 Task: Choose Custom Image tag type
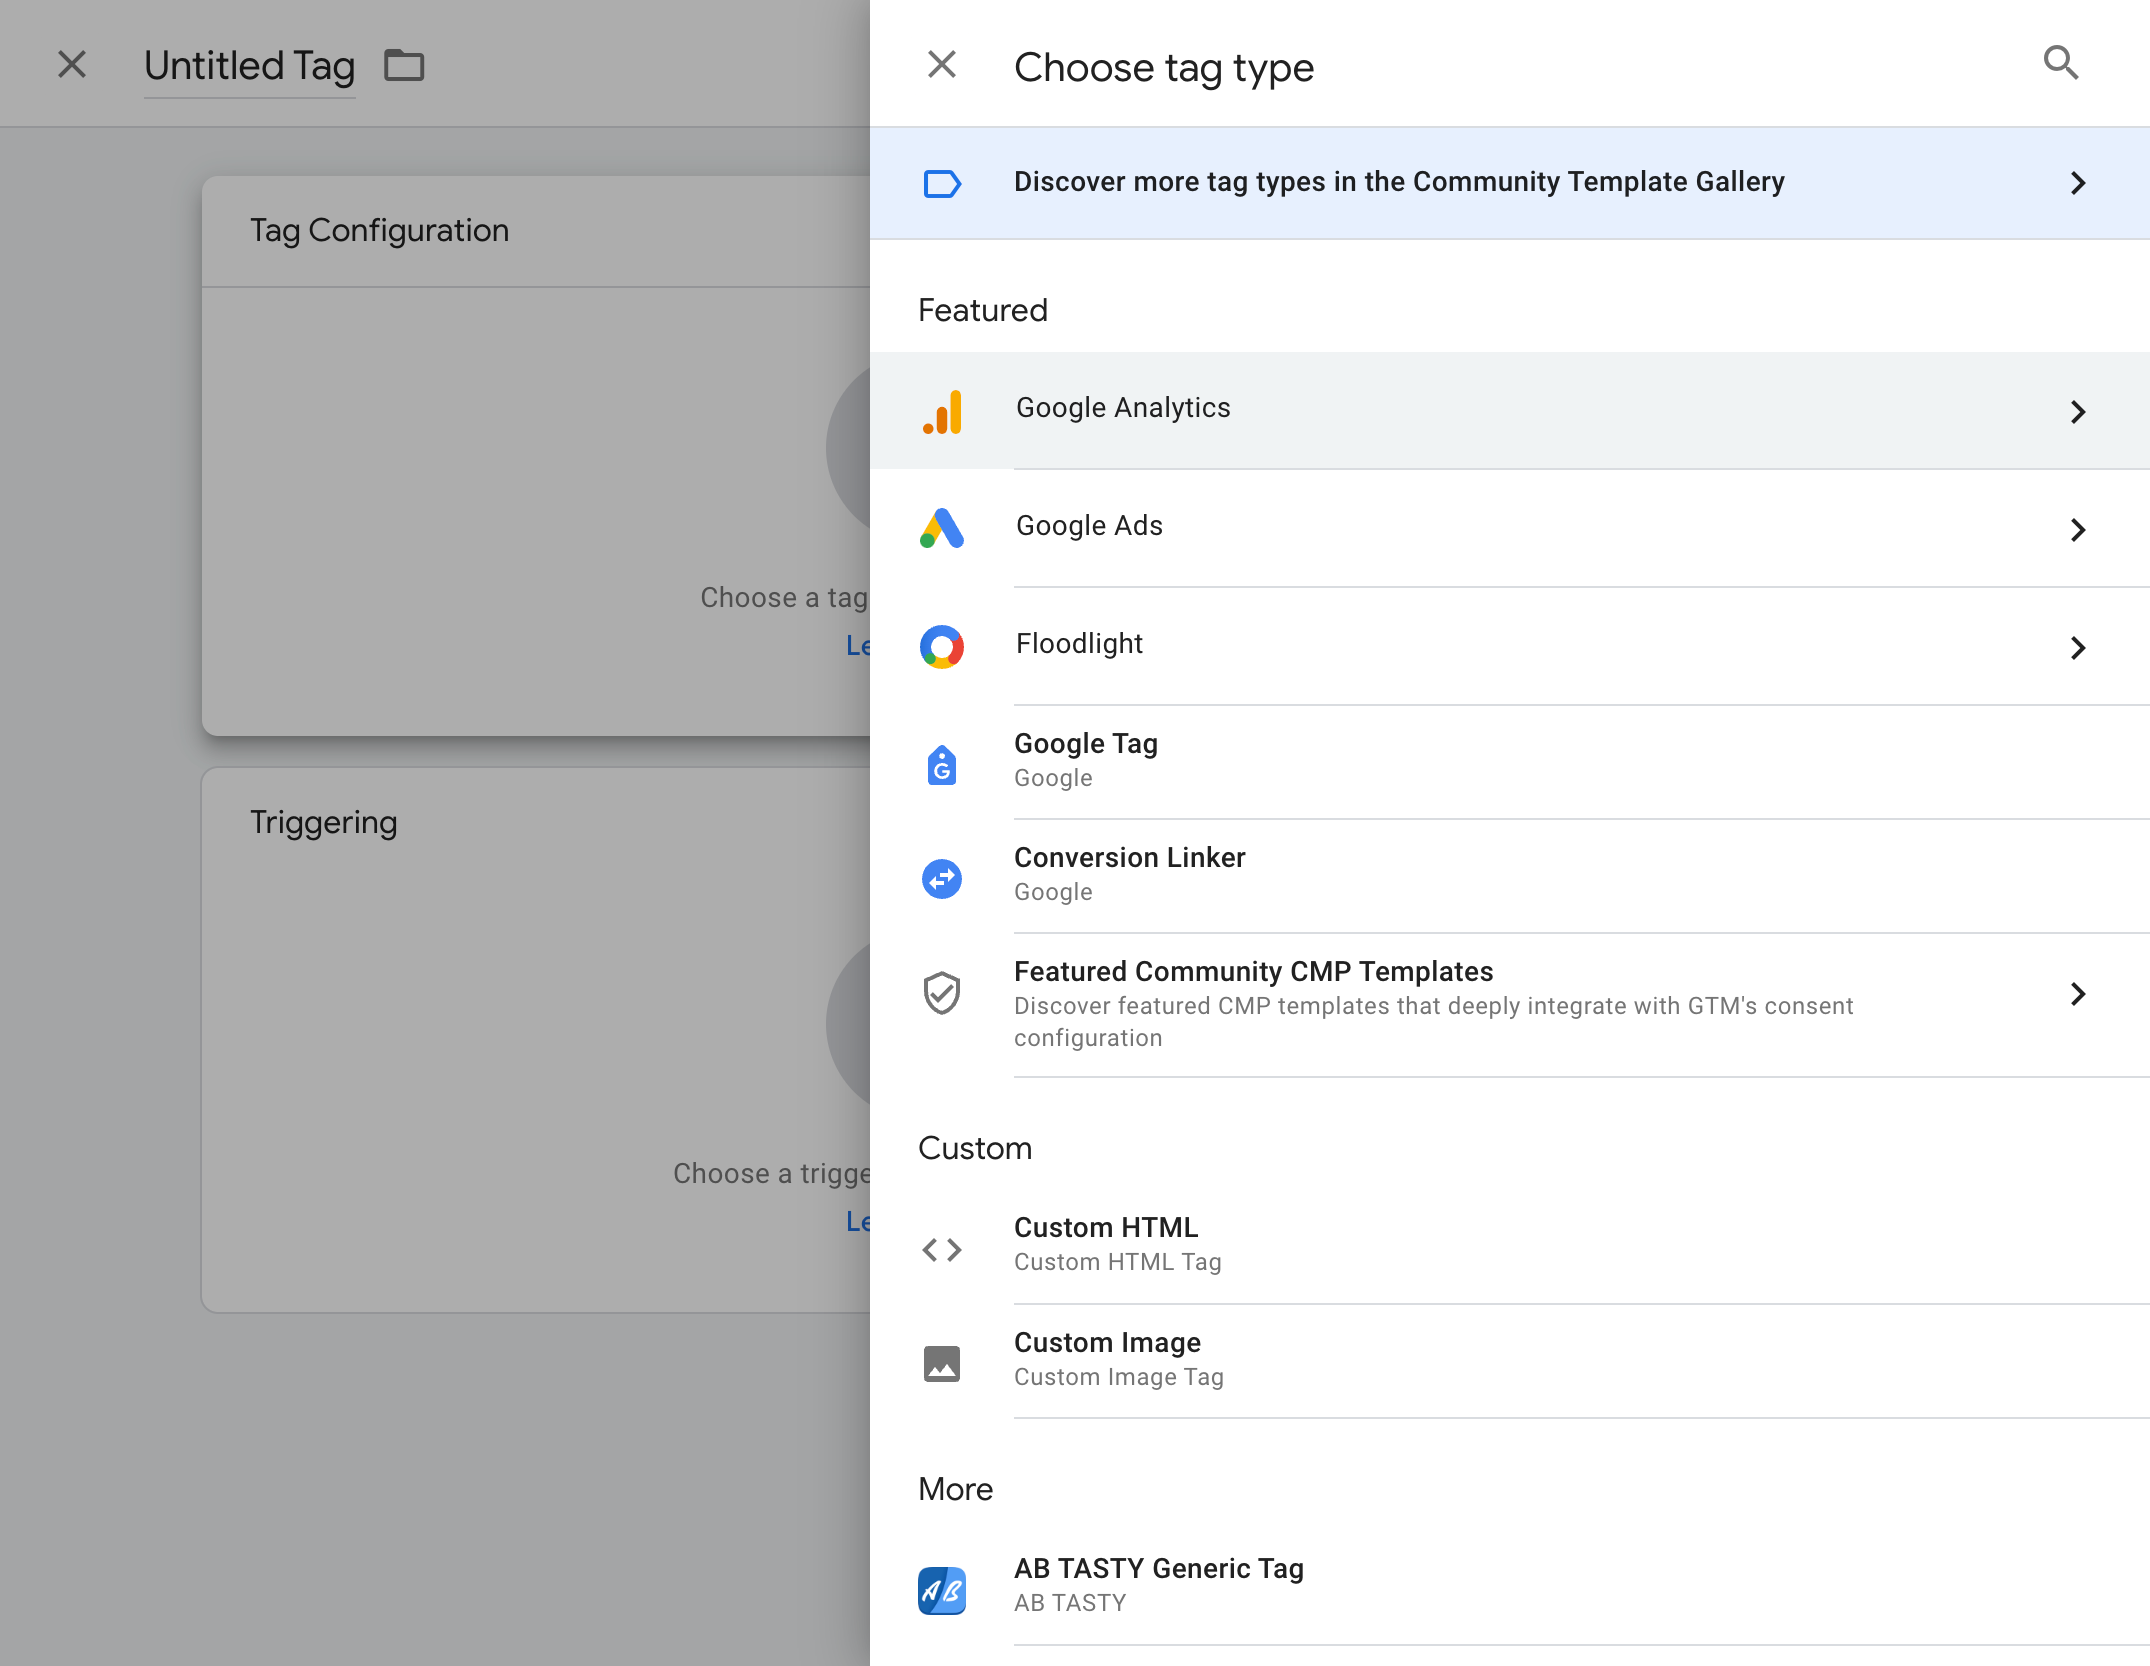pos(1510,1360)
